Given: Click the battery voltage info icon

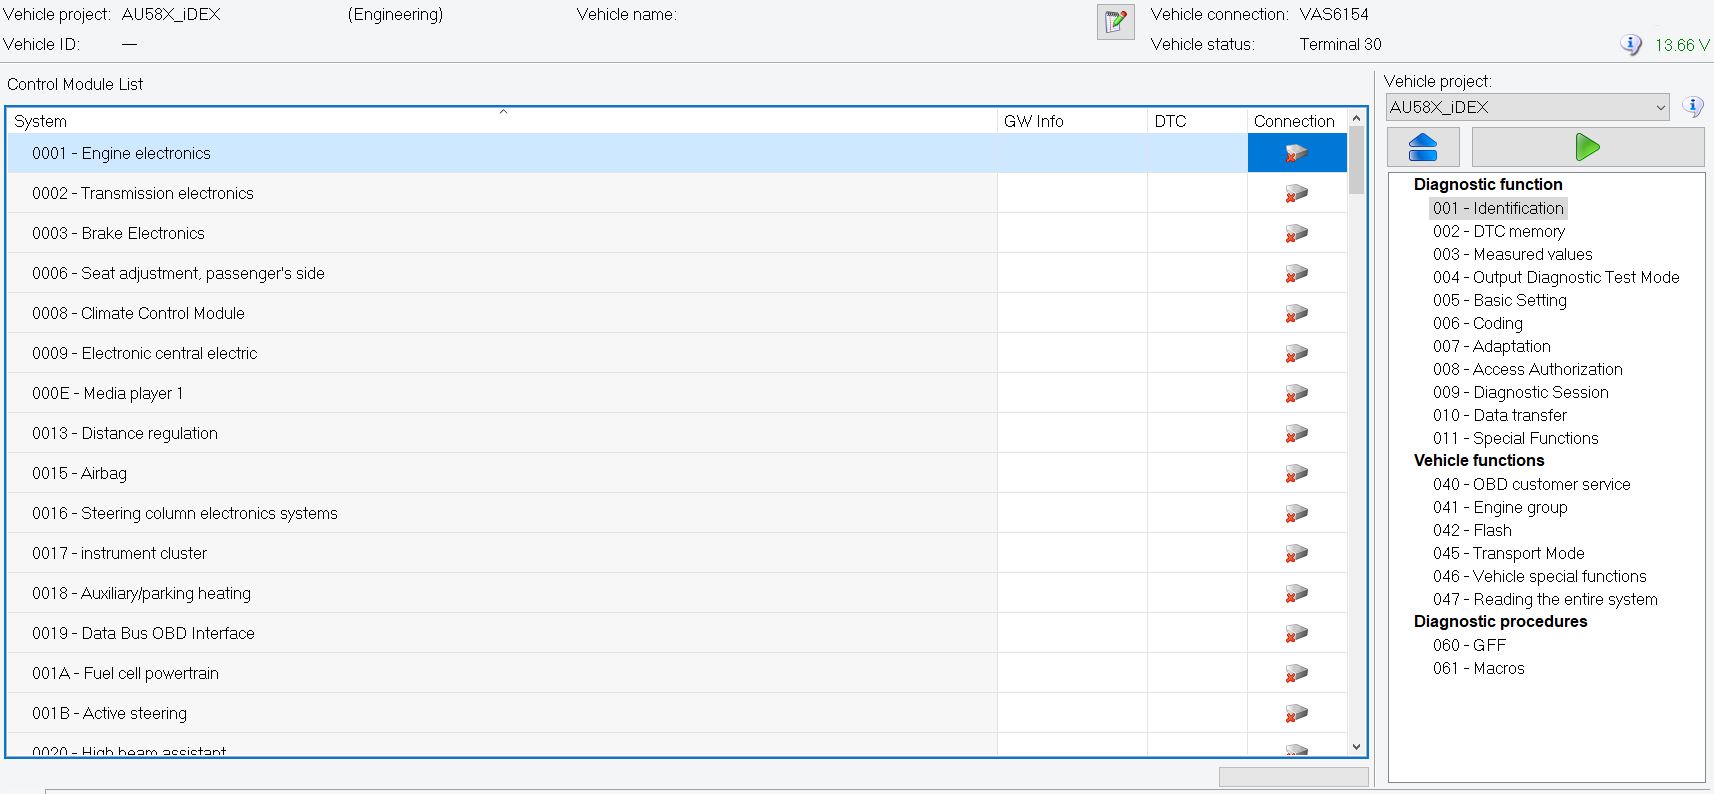Looking at the screenshot, I should (1630, 45).
